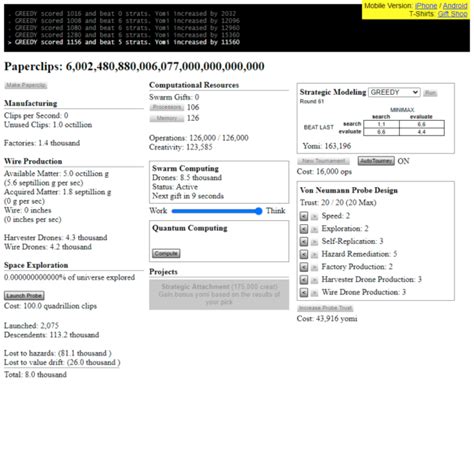This screenshot has height=458, width=474.
Task: Click the Launch Probe button
Action: pos(24,296)
